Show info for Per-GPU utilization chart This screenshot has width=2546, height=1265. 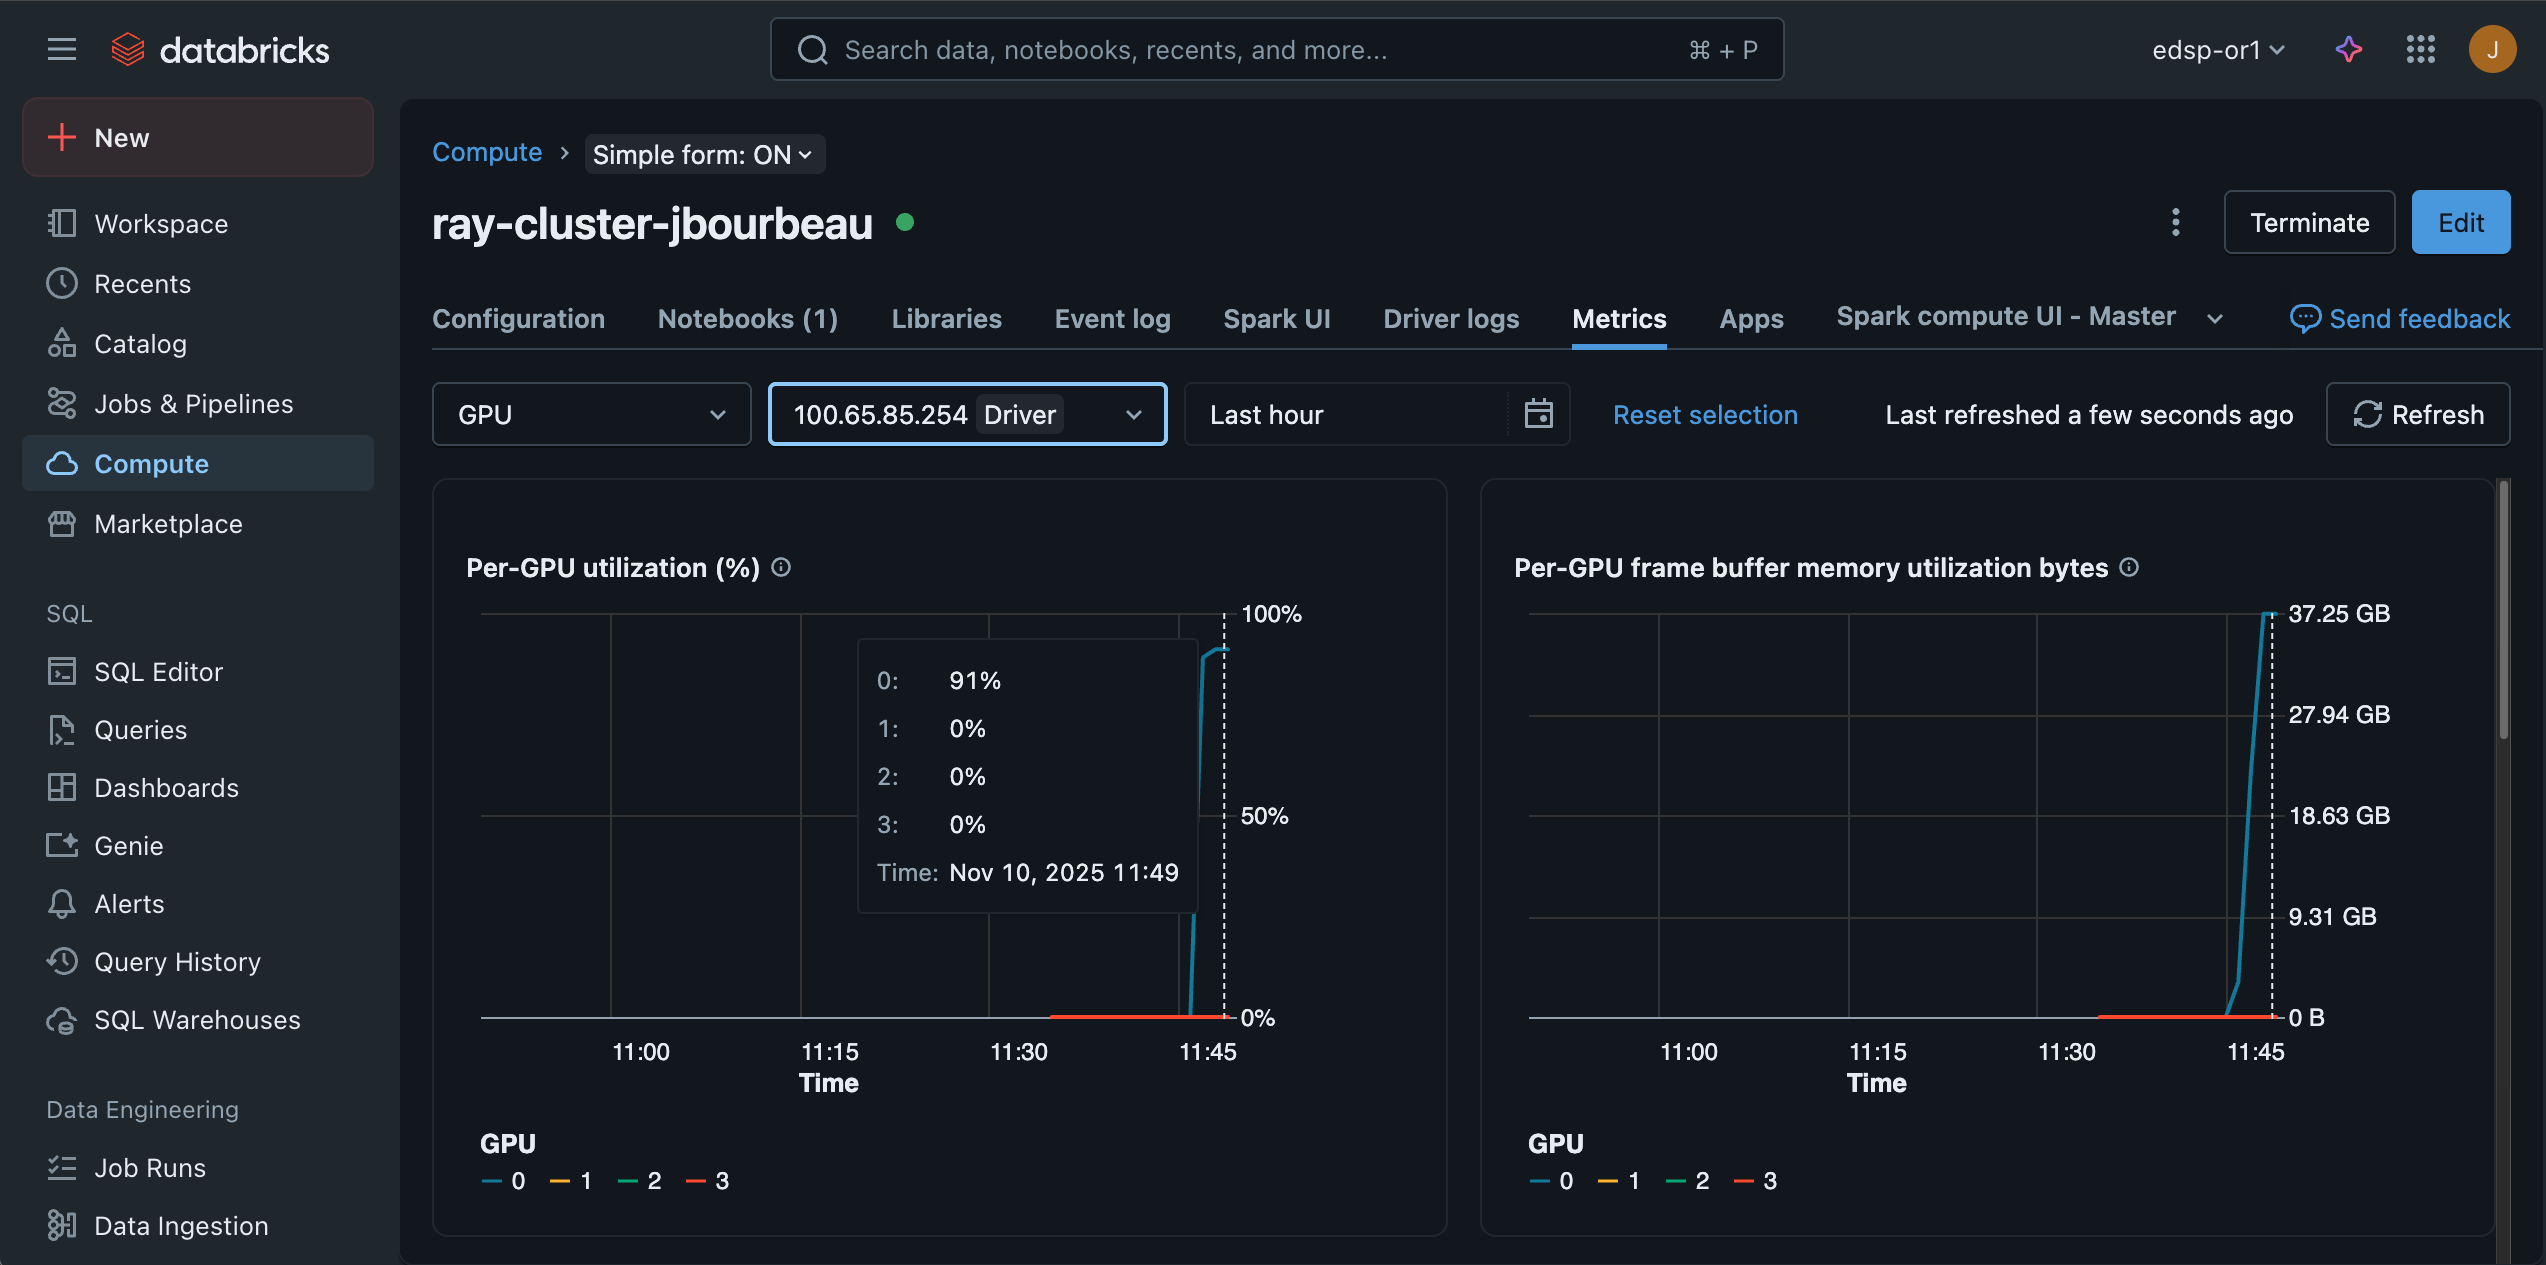[782, 568]
